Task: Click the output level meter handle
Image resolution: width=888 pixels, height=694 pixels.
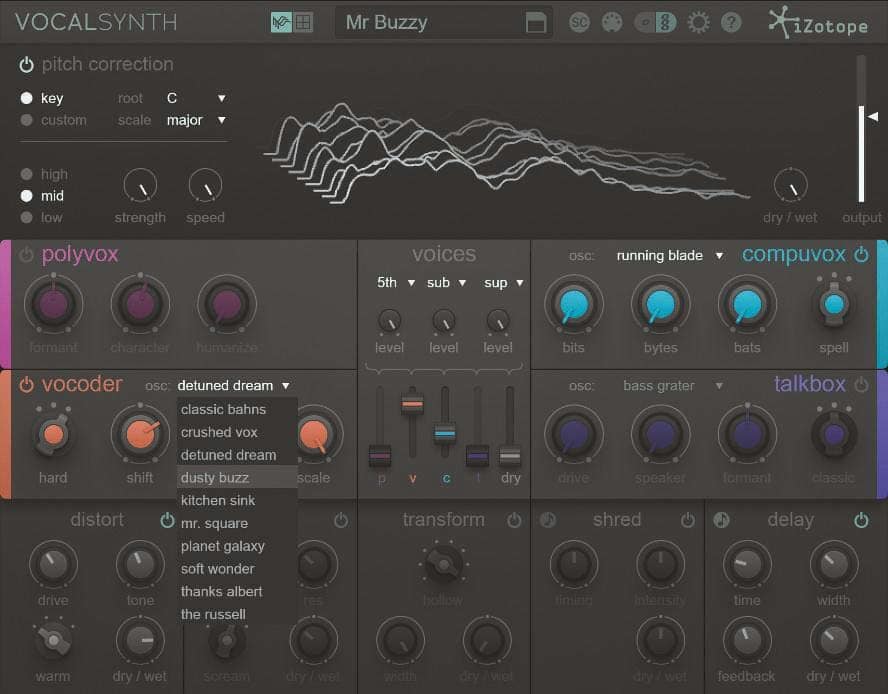Action: click(873, 117)
